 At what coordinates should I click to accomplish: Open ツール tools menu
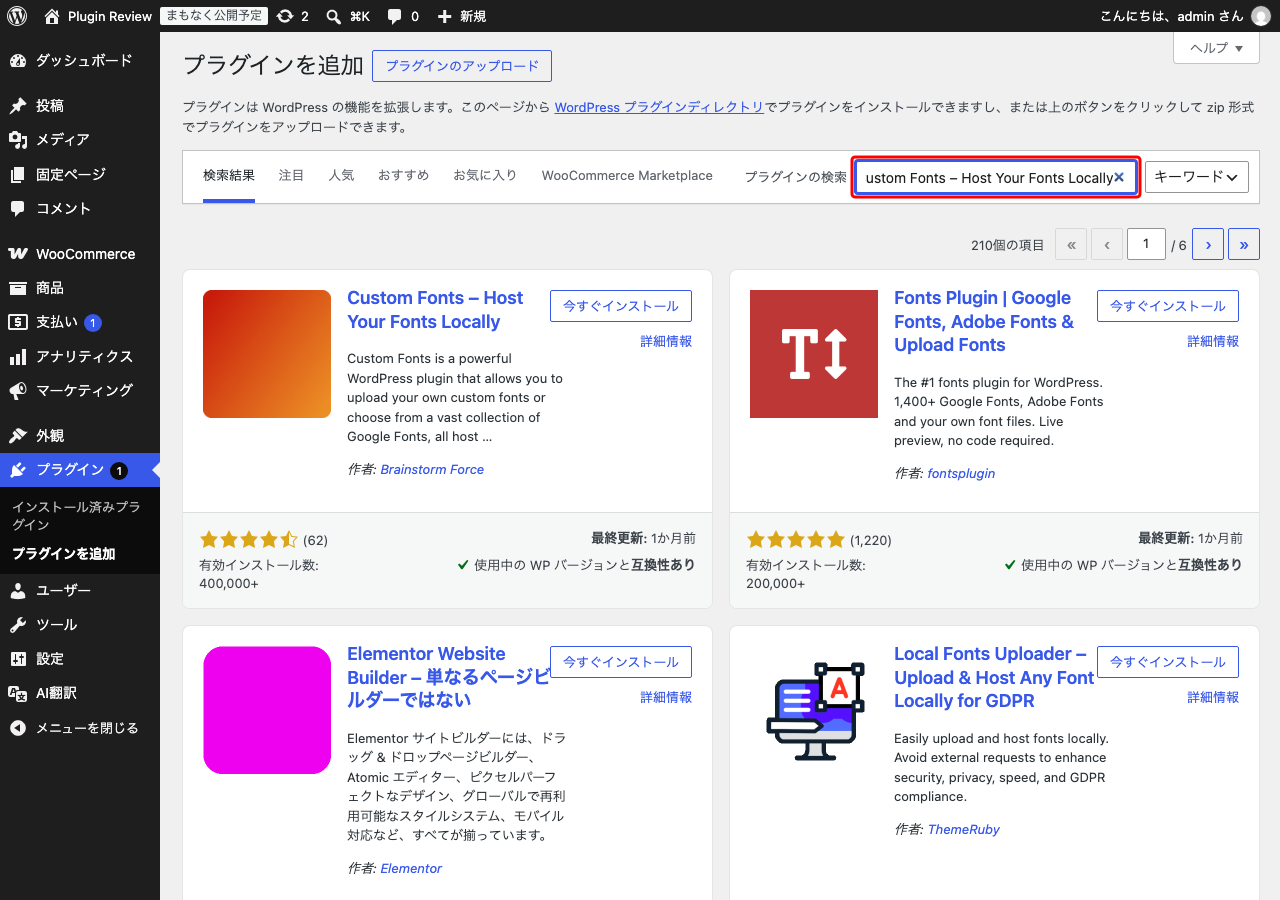[x=80, y=624]
